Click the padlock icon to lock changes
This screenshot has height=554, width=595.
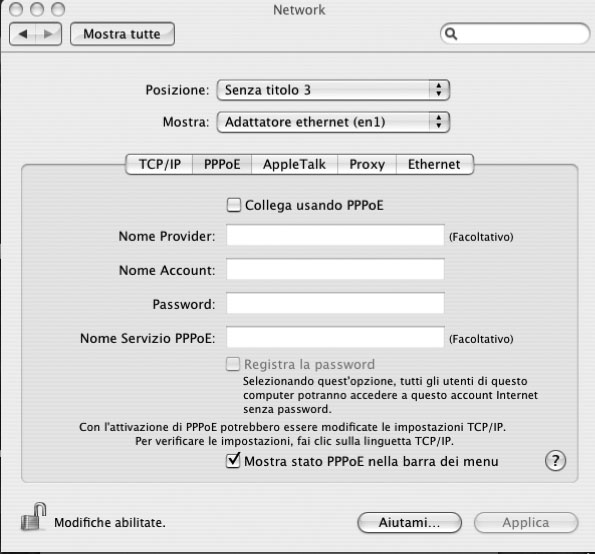(33, 517)
